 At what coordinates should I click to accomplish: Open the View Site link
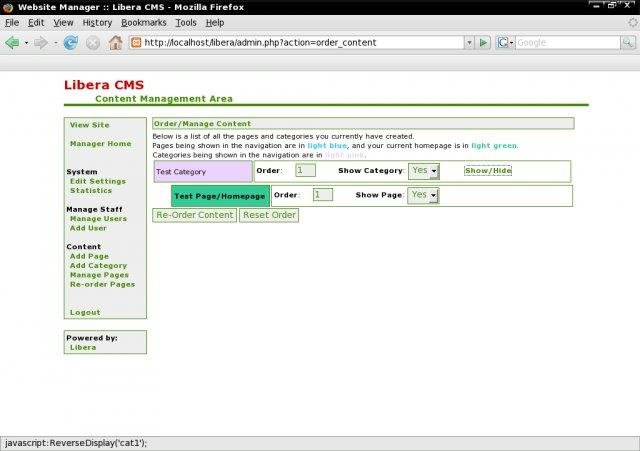89,125
